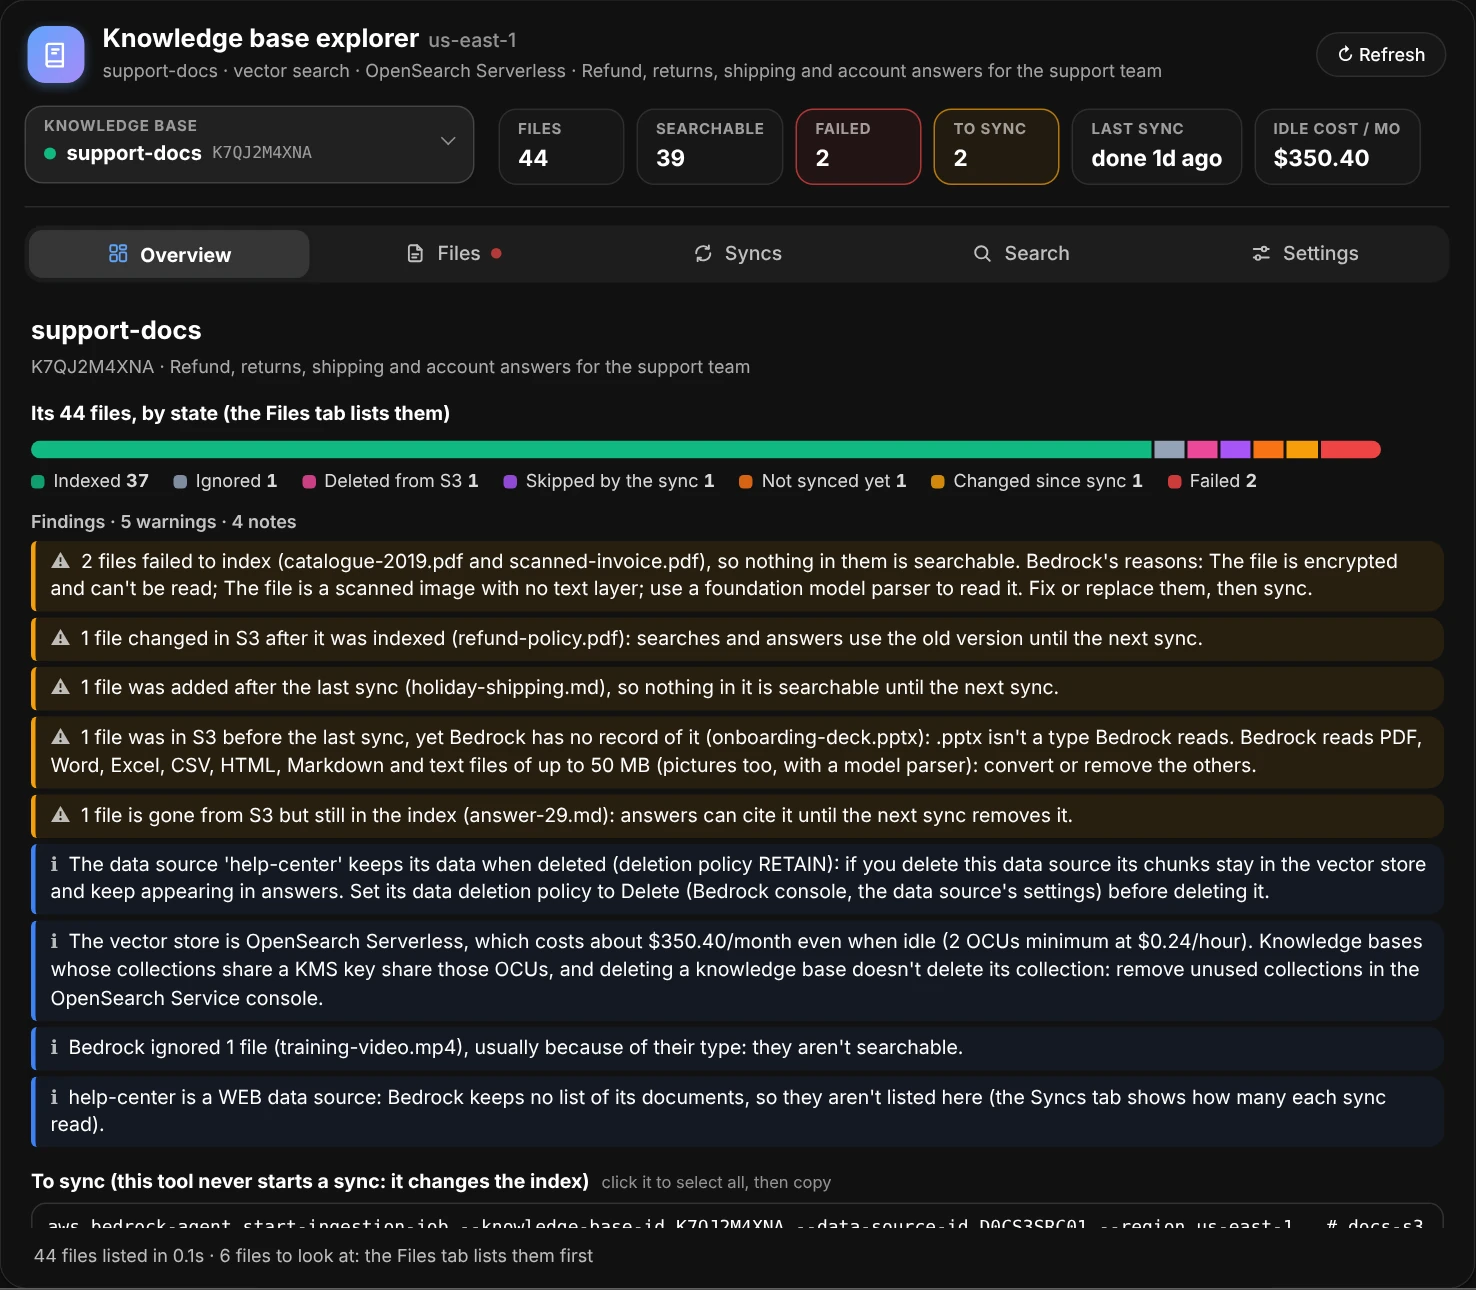The width and height of the screenshot is (1476, 1290).
Task: Click the info icon beside the training-video.mp4 note
Action: click(54, 1047)
